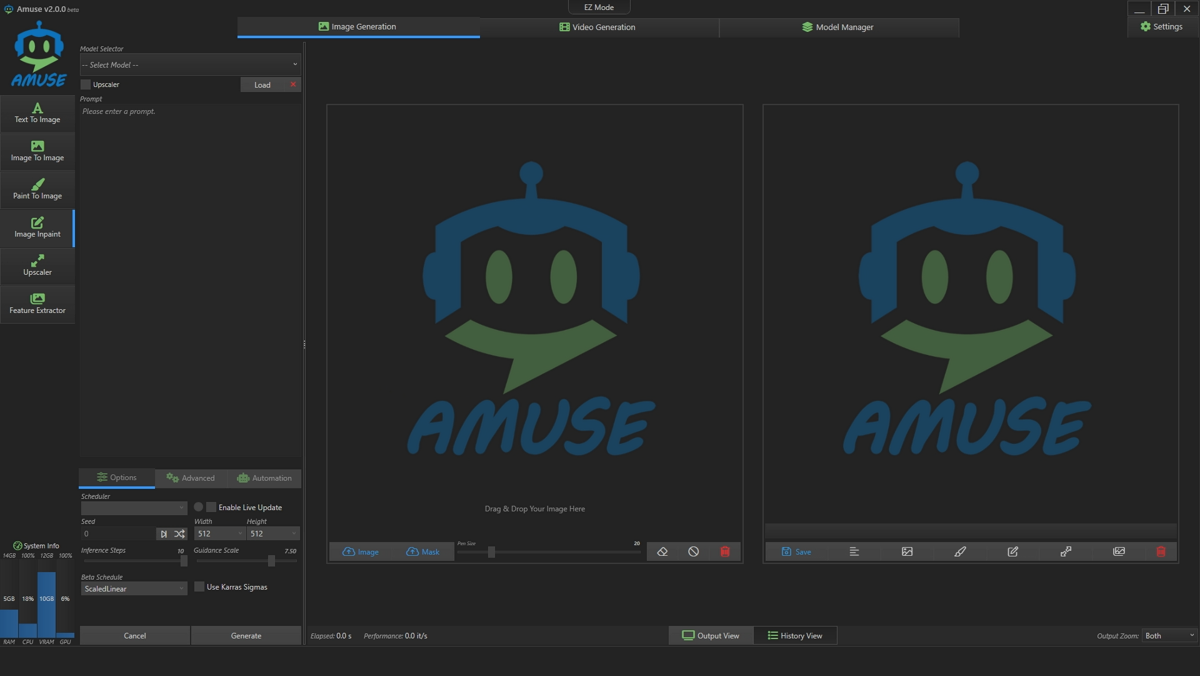The height and width of the screenshot is (676, 1200).
Task: Adjust the Pen Size slider
Action: pyautogui.click(x=490, y=551)
